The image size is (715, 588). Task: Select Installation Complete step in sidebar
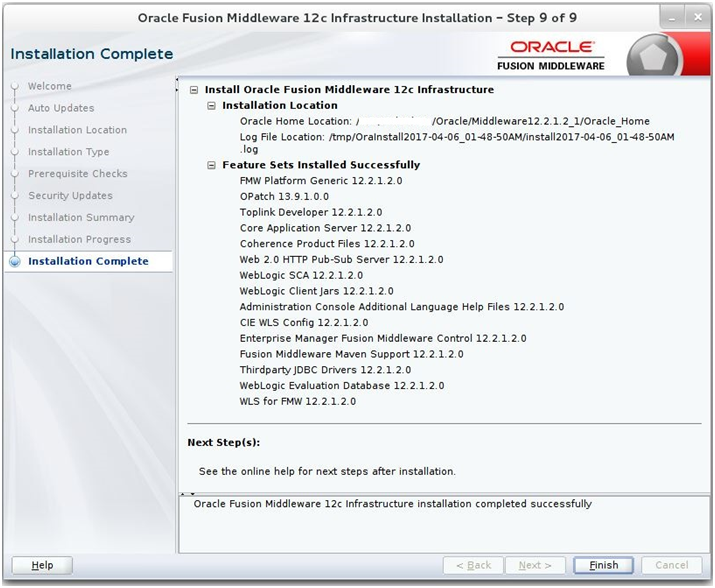click(x=88, y=261)
